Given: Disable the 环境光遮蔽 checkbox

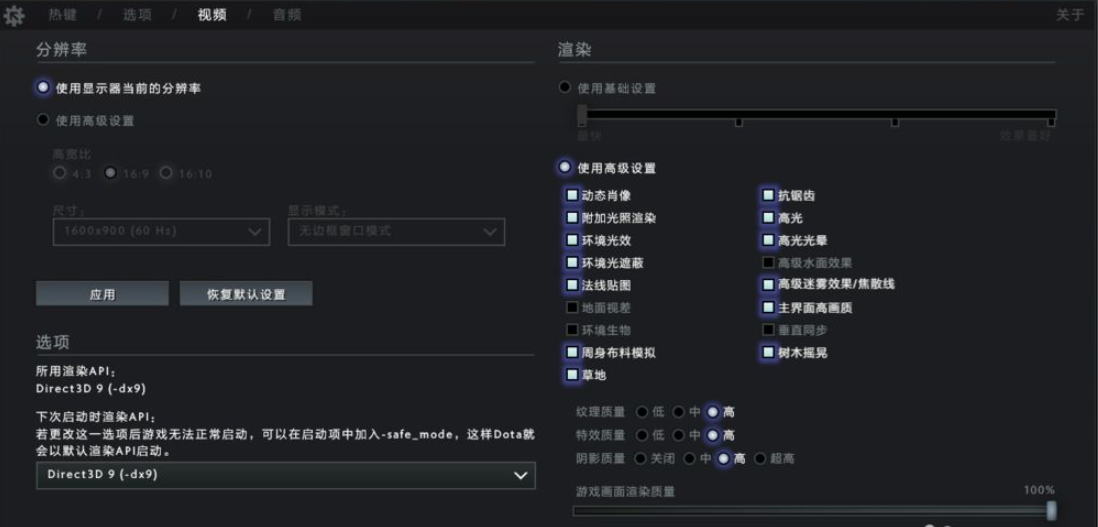Looking at the screenshot, I should (572, 263).
